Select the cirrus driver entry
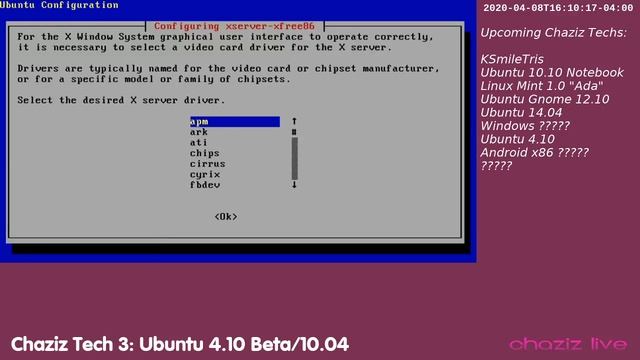Viewport: 640px width, 360px height. (207, 164)
